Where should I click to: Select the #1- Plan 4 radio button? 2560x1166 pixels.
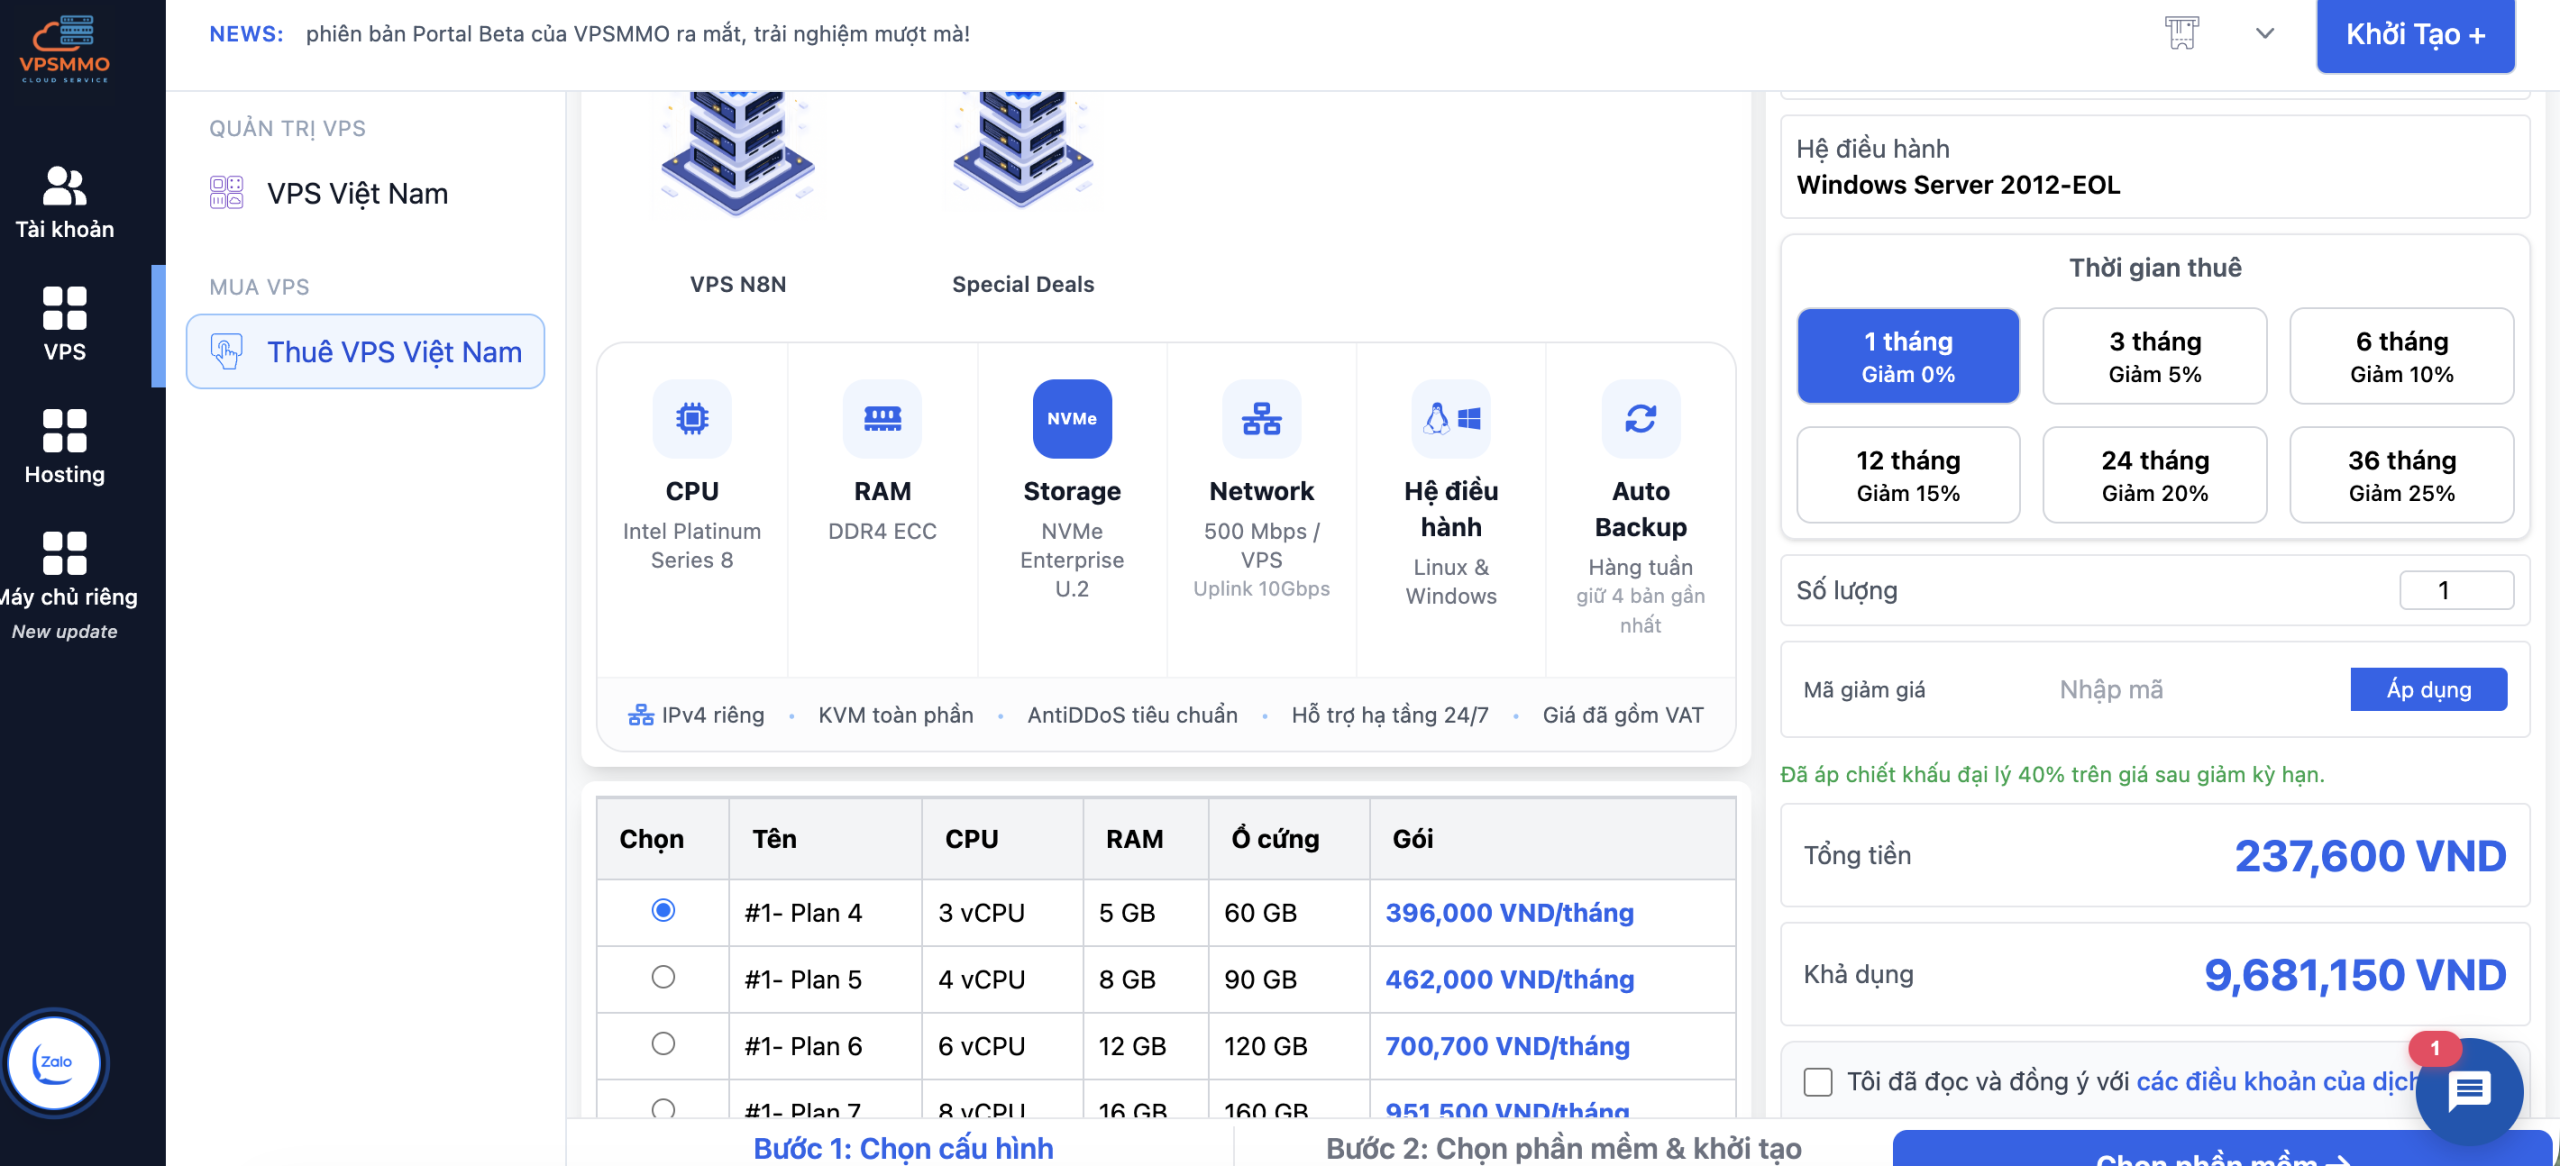tap(663, 910)
